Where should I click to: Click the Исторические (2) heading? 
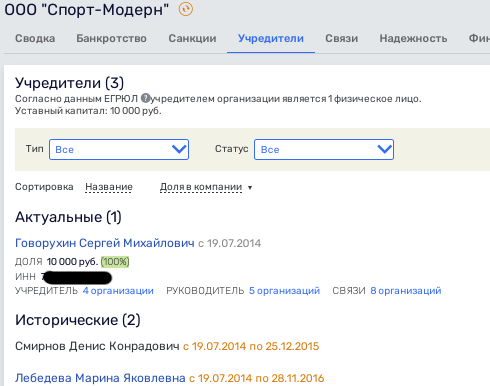78,320
